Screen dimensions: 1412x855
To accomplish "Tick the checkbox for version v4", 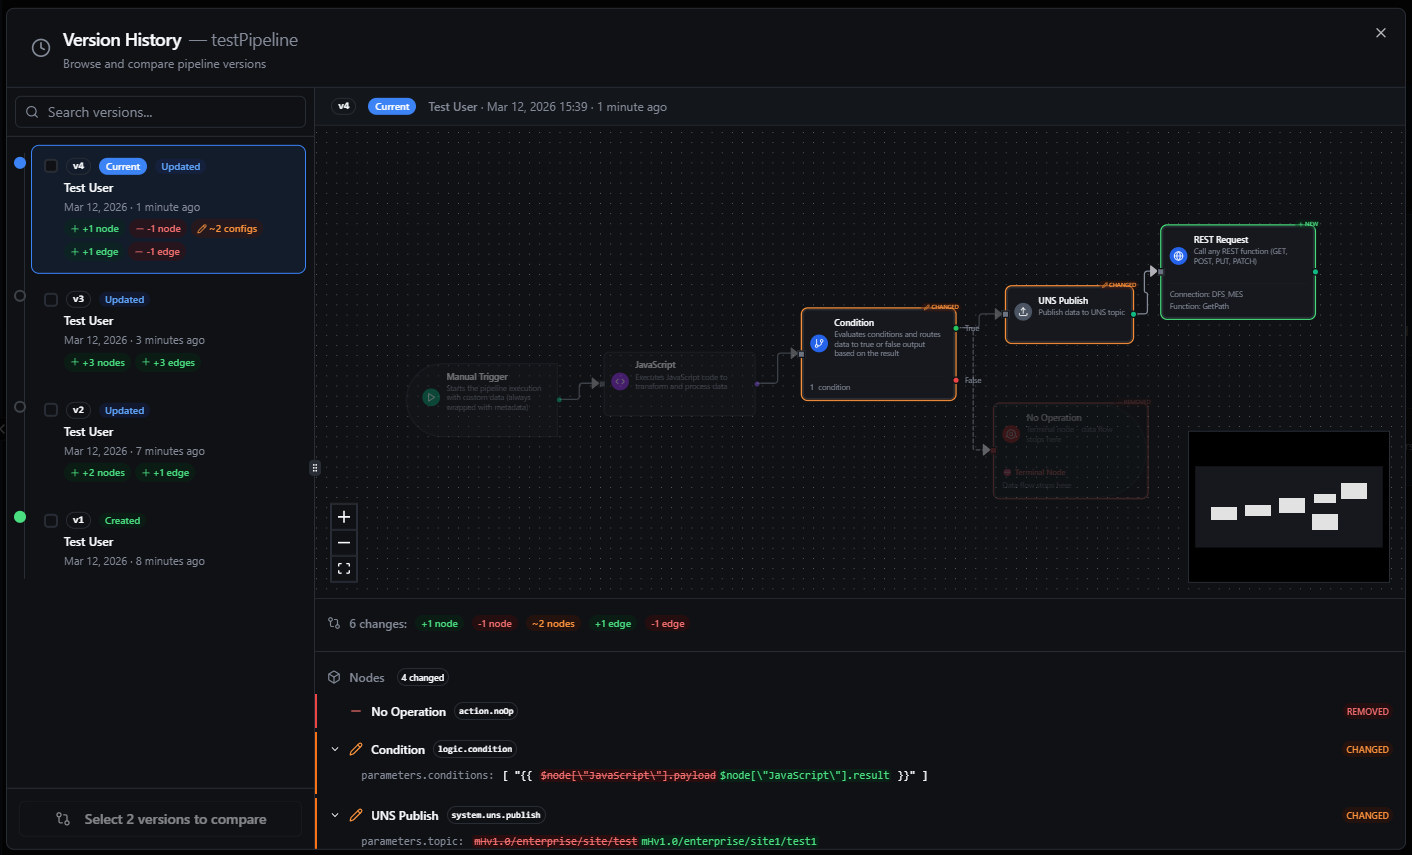I will pyautogui.click(x=51, y=166).
